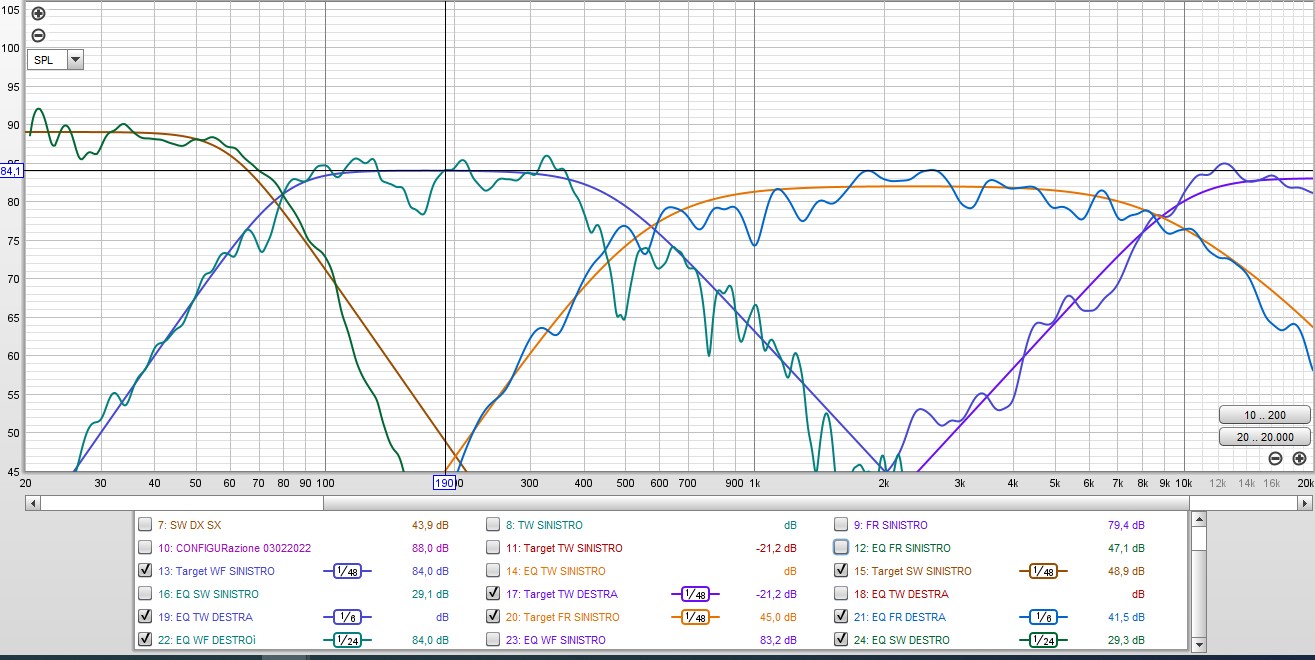Check the 8: TW SINISTRO checkbox
This screenshot has width=1315, height=660.
click(493, 525)
